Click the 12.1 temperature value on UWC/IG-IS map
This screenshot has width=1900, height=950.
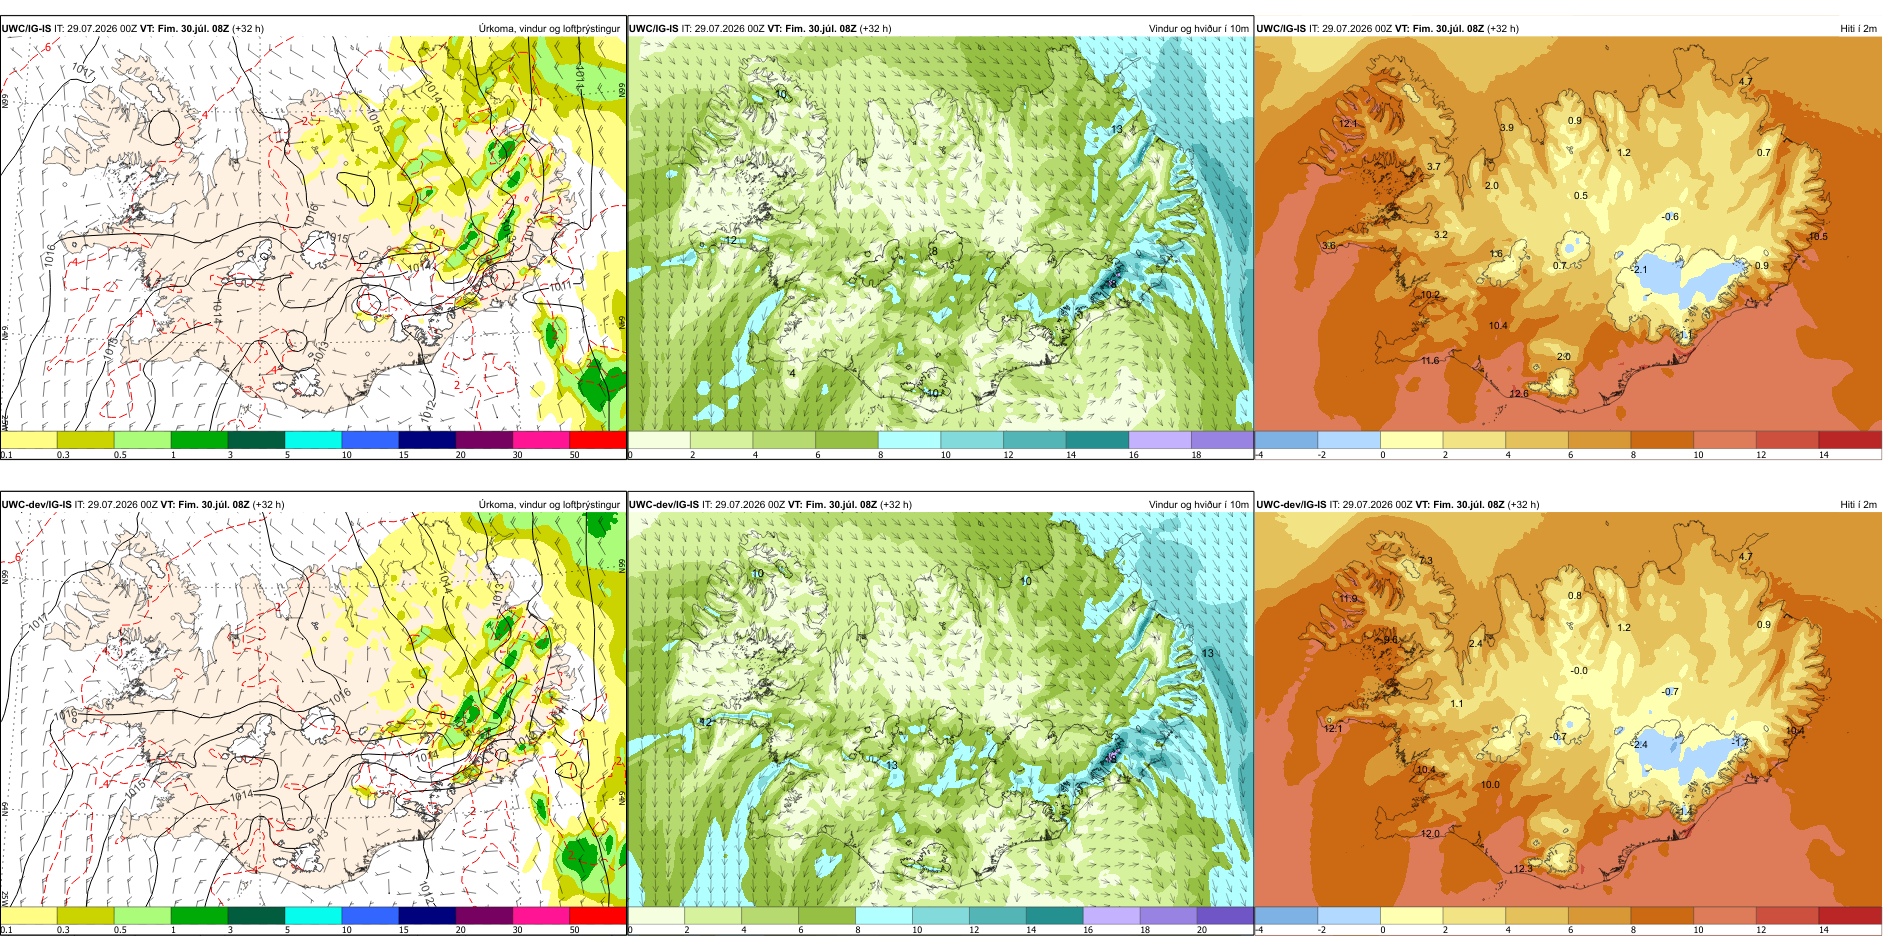click(x=1348, y=124)
